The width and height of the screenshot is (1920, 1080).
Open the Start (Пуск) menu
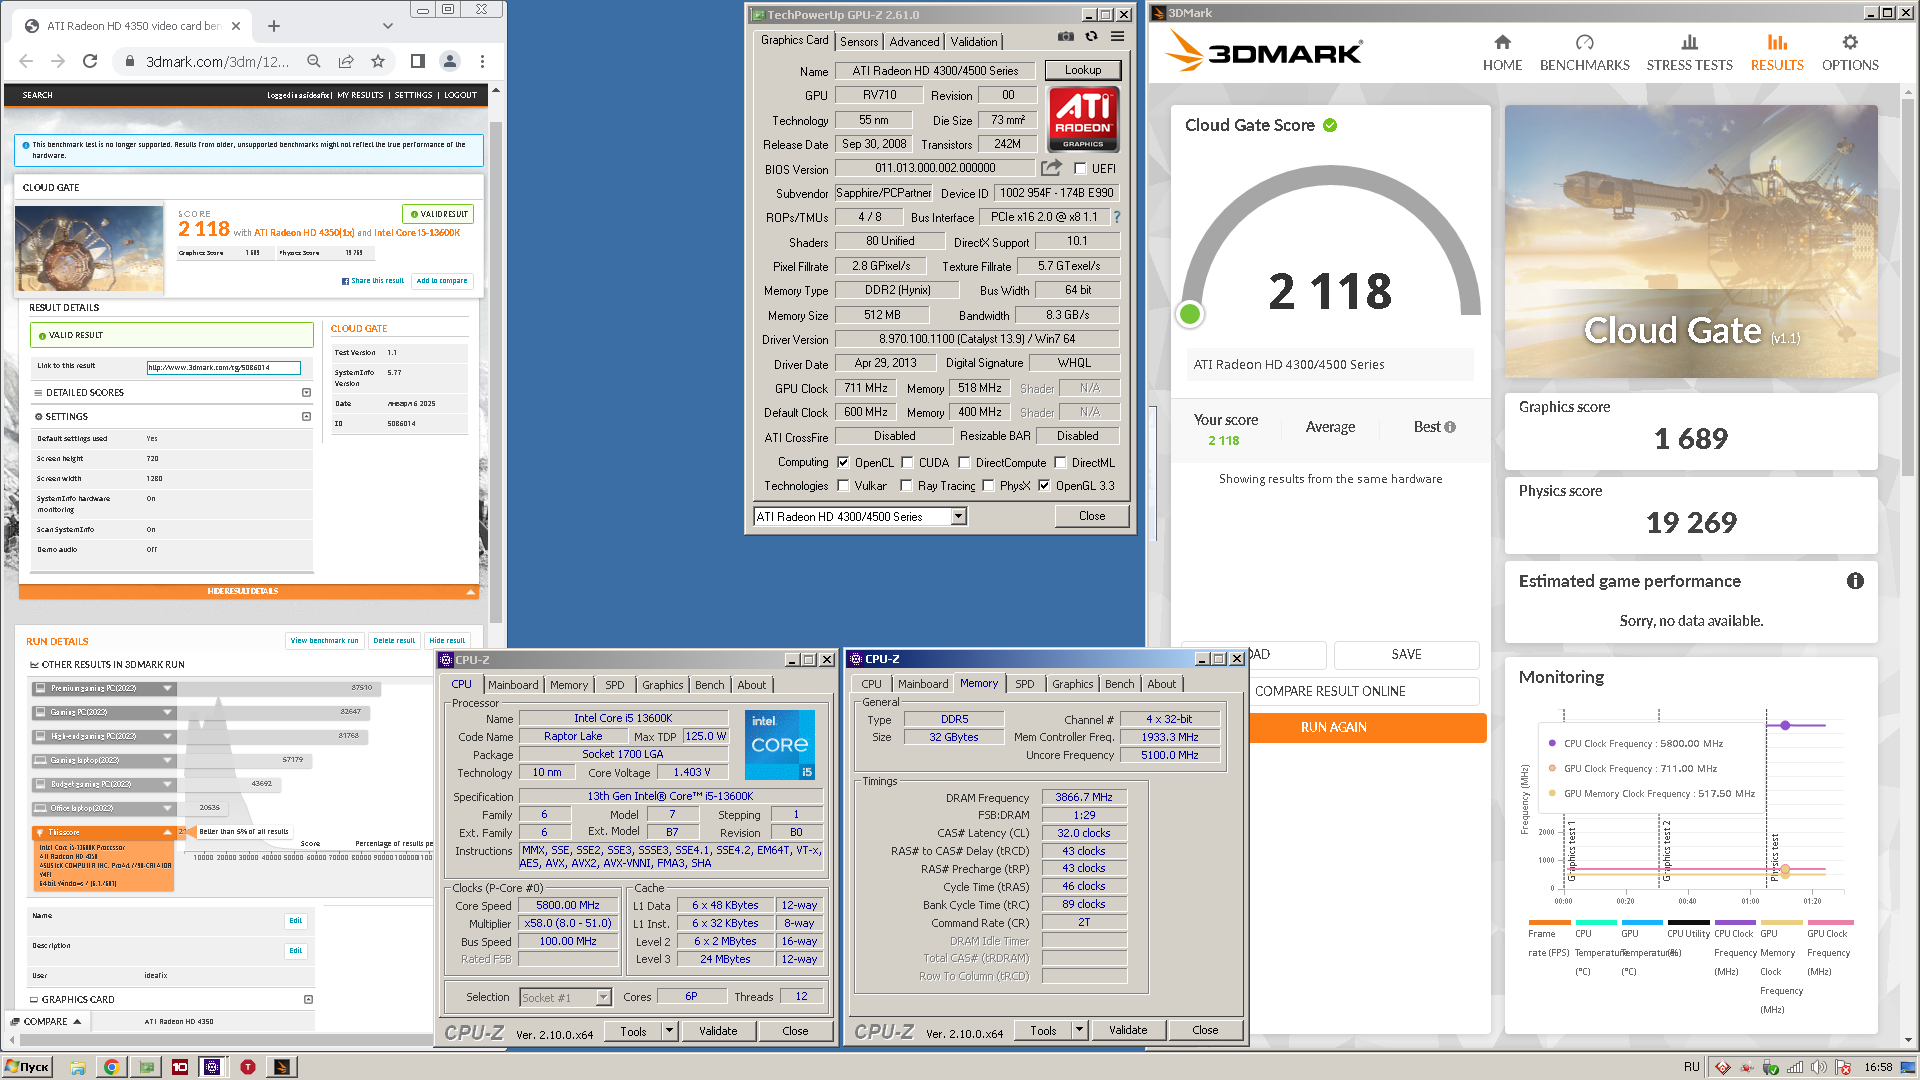click(x=27, y=1067)
